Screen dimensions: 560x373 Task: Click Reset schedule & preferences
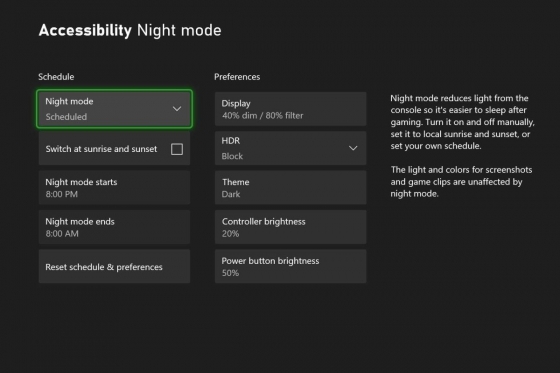pos(114,267)
